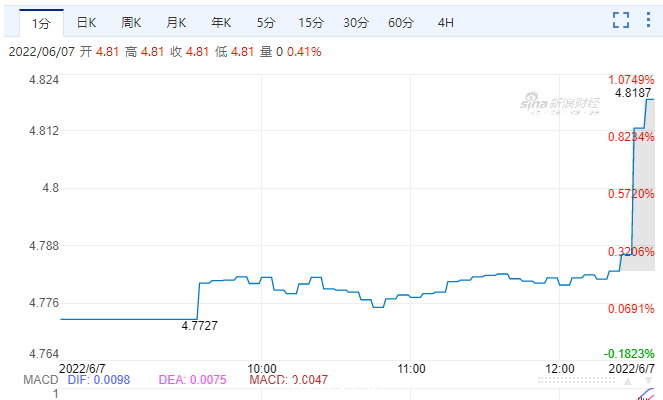The height and width of the screenshot is (400, 663).
Task: Click the DEA value label
Action: (x=192, y=380)
